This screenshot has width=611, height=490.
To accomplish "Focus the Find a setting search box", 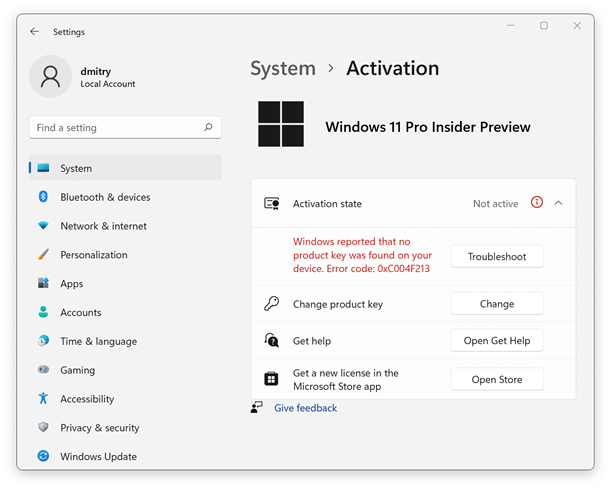I will pos(125,127).
